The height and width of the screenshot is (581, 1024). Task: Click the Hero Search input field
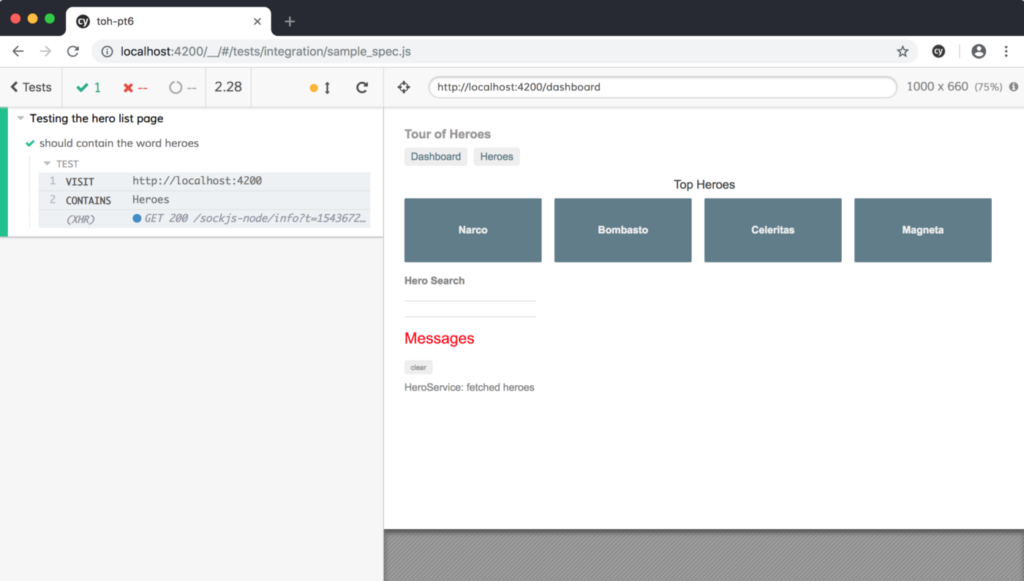click(469, 295)
